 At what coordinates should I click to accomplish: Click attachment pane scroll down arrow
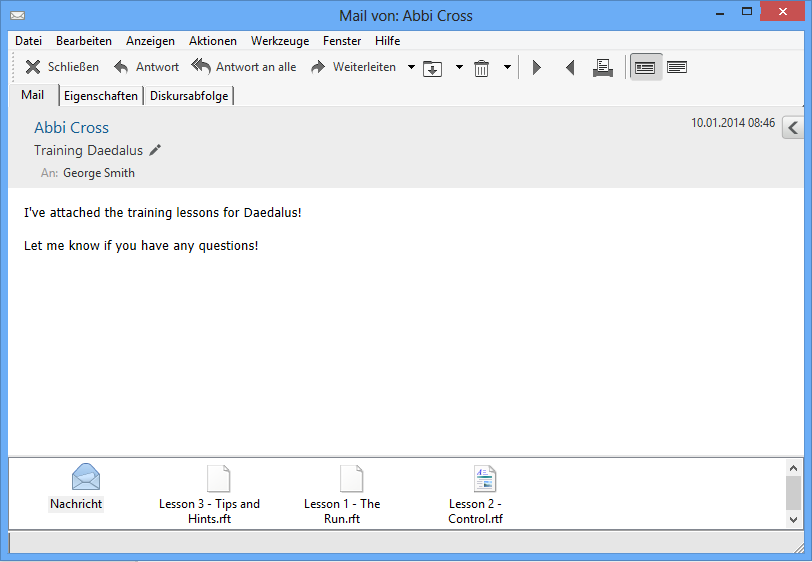[x=793, y=519]
